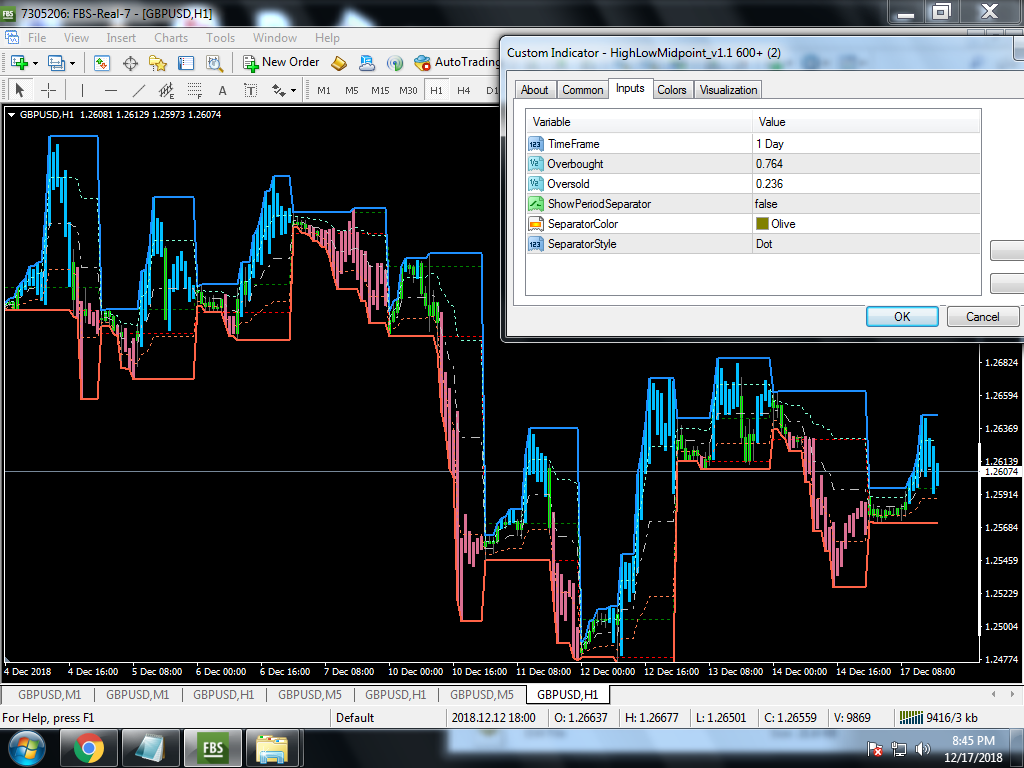Viewport: 1024px width, 768px height.
Task: Open Navigator folder-star icon
Action: coord(158,63)
